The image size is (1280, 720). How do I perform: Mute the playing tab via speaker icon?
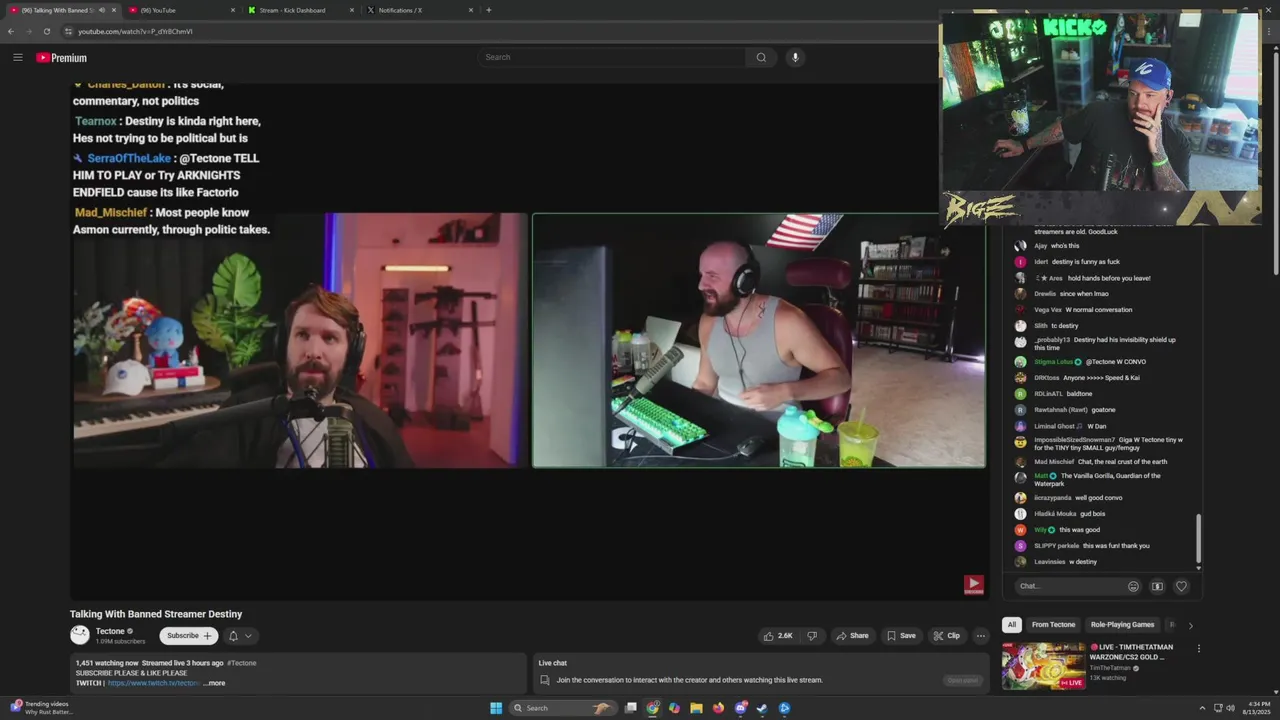point(101,10)
